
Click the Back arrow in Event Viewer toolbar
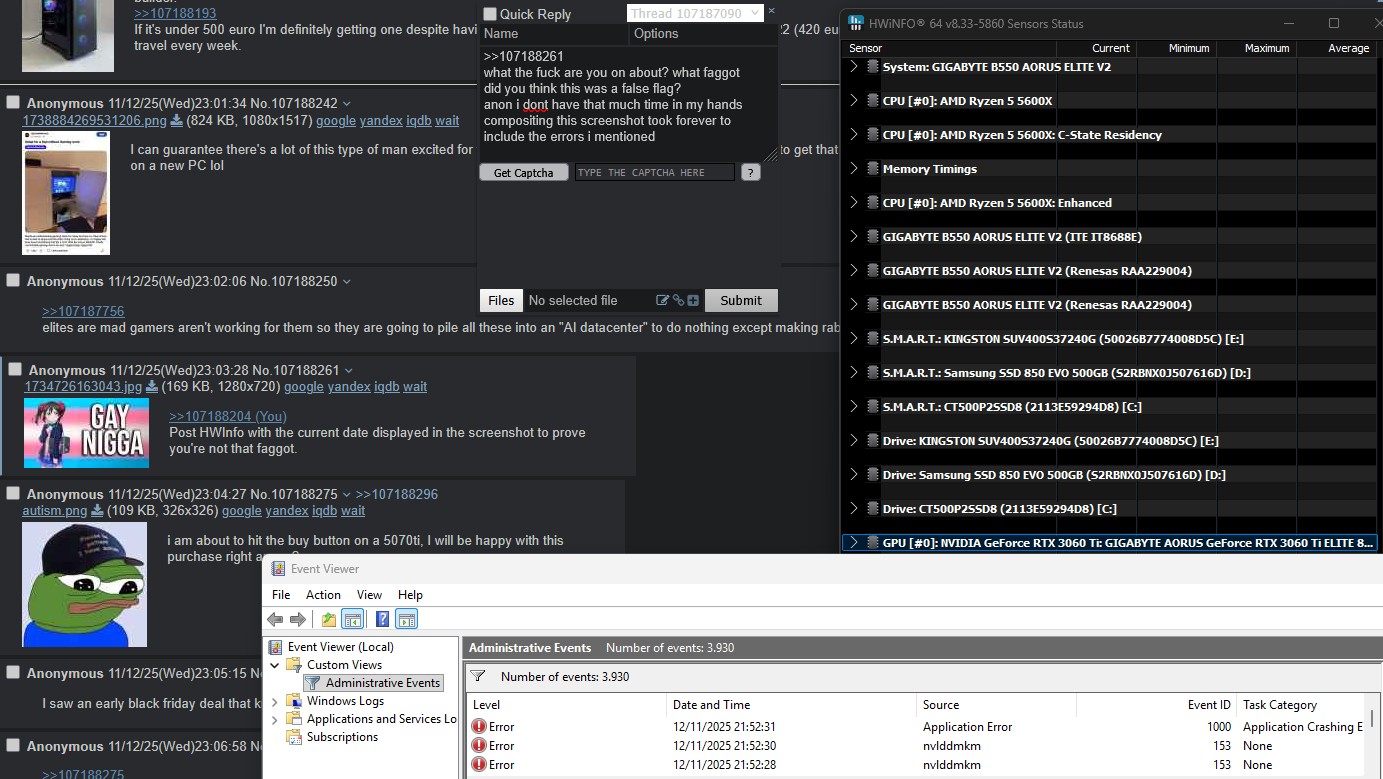(x=275, y=620)
